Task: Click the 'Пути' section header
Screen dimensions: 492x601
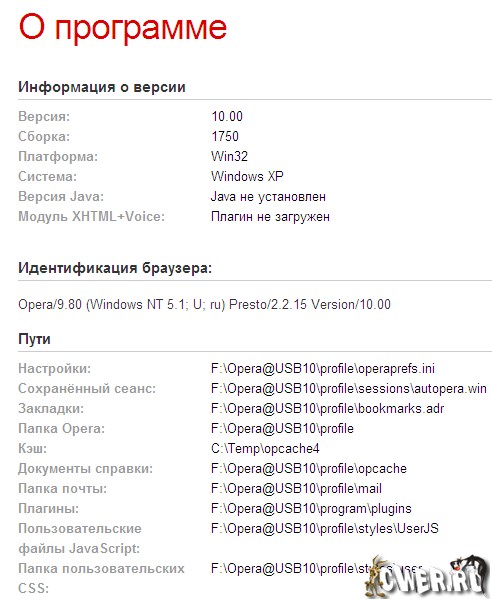Action: click(x=34, y=339)
